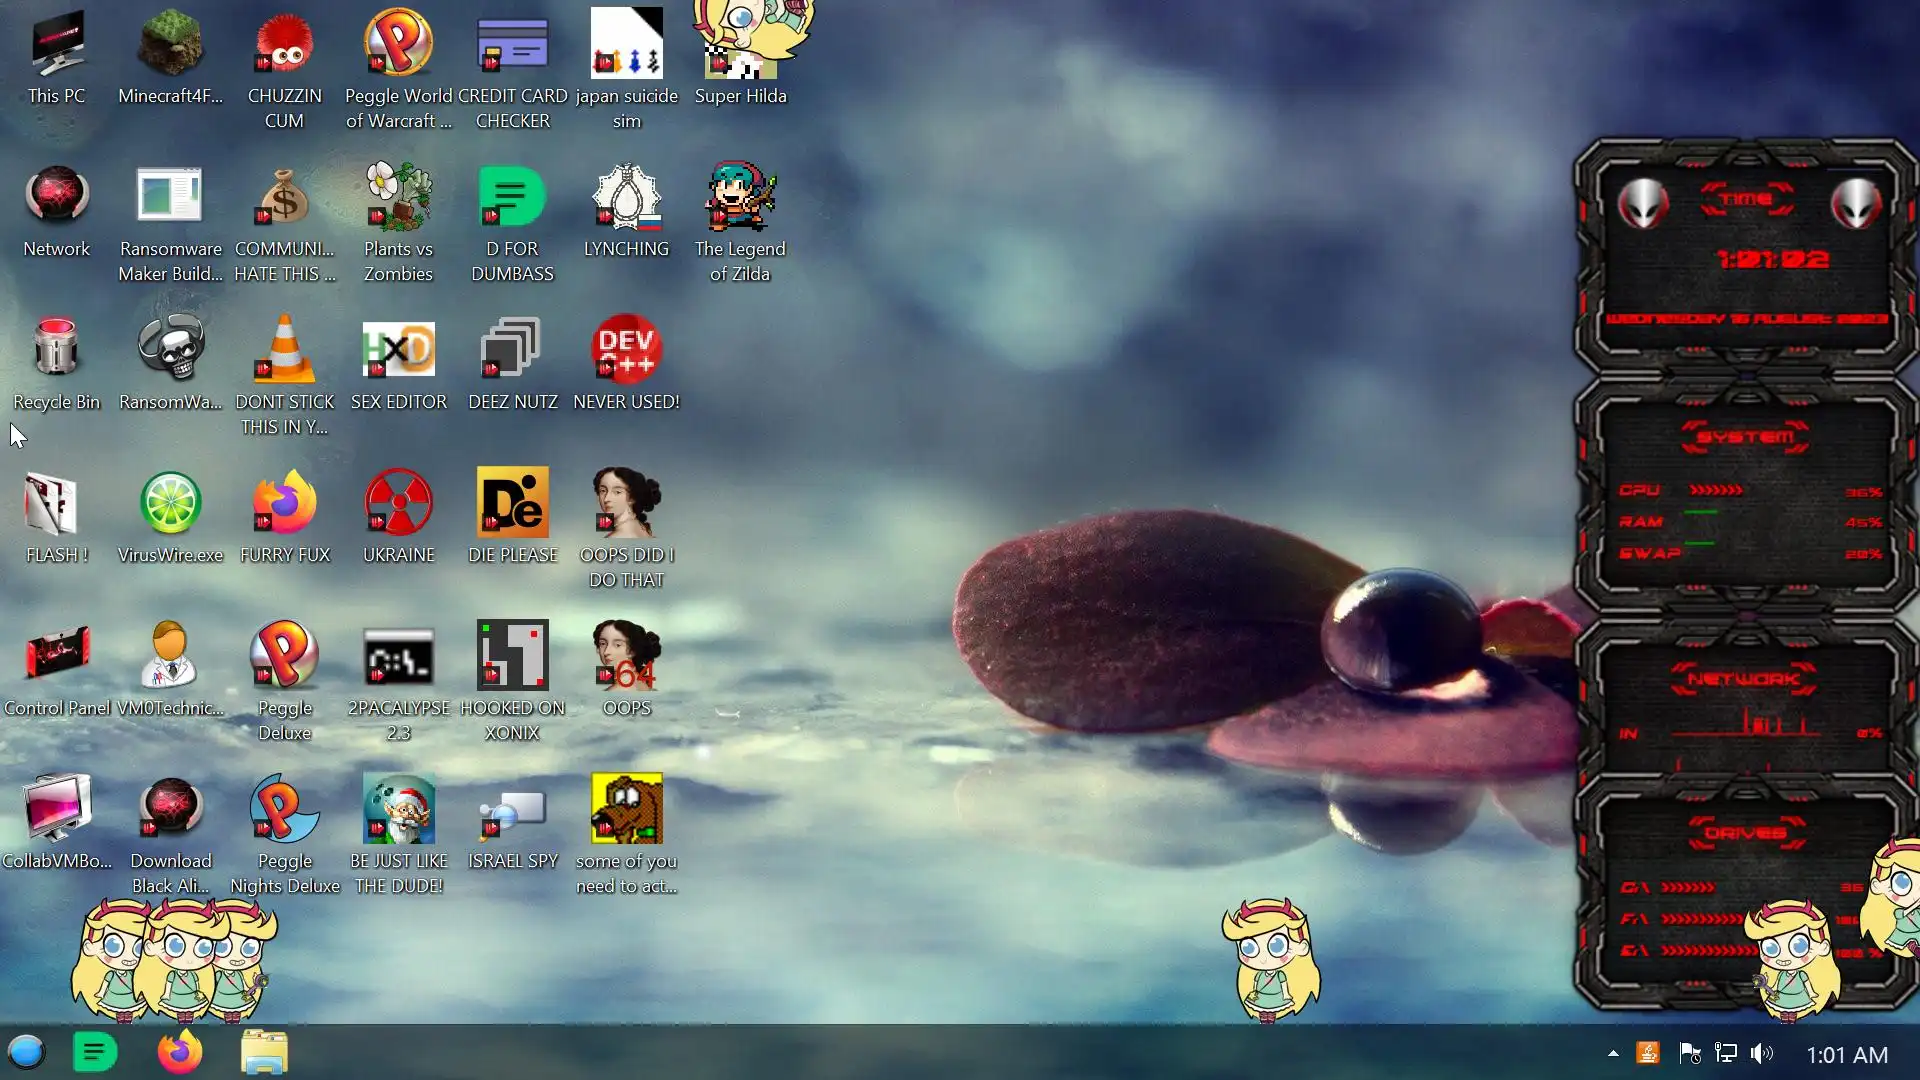Open File Explorer from the taskbar
Image resolution: width=1920 pixels, height=1080 pixels.
click(x=264, y=1053)
